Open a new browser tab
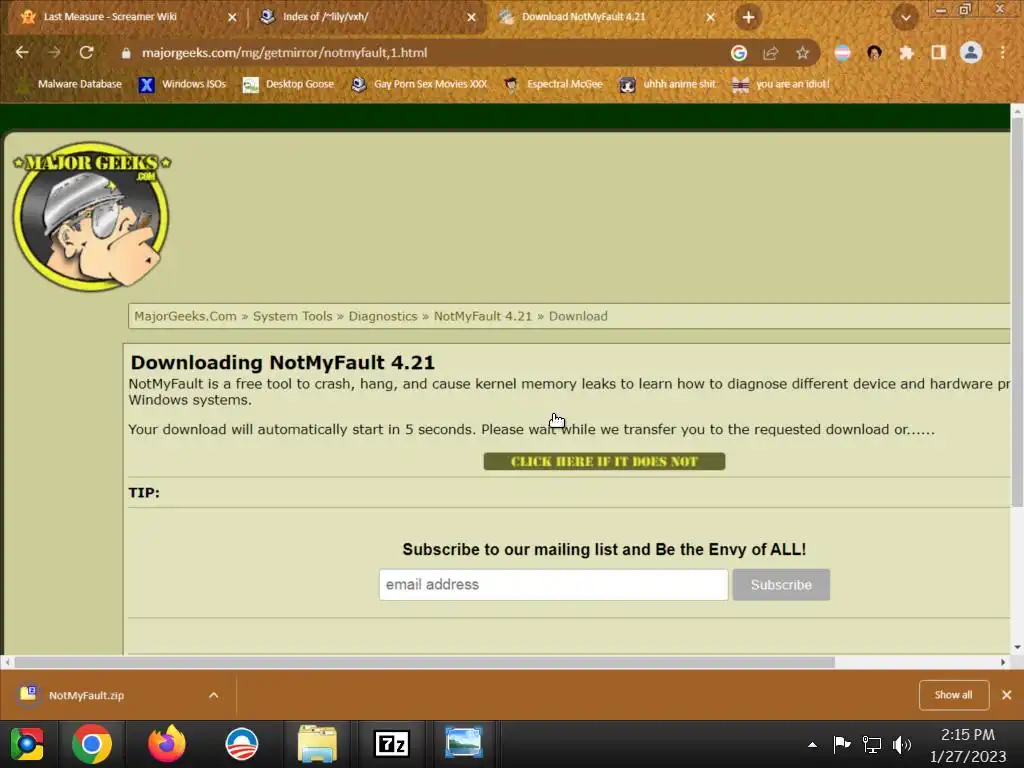The image size is (1024, 768). 748,17
